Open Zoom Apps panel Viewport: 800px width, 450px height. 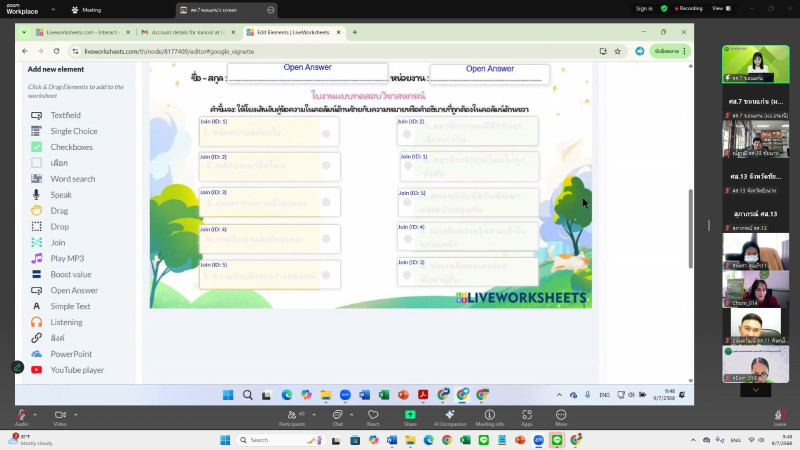[x=527, y=417]
